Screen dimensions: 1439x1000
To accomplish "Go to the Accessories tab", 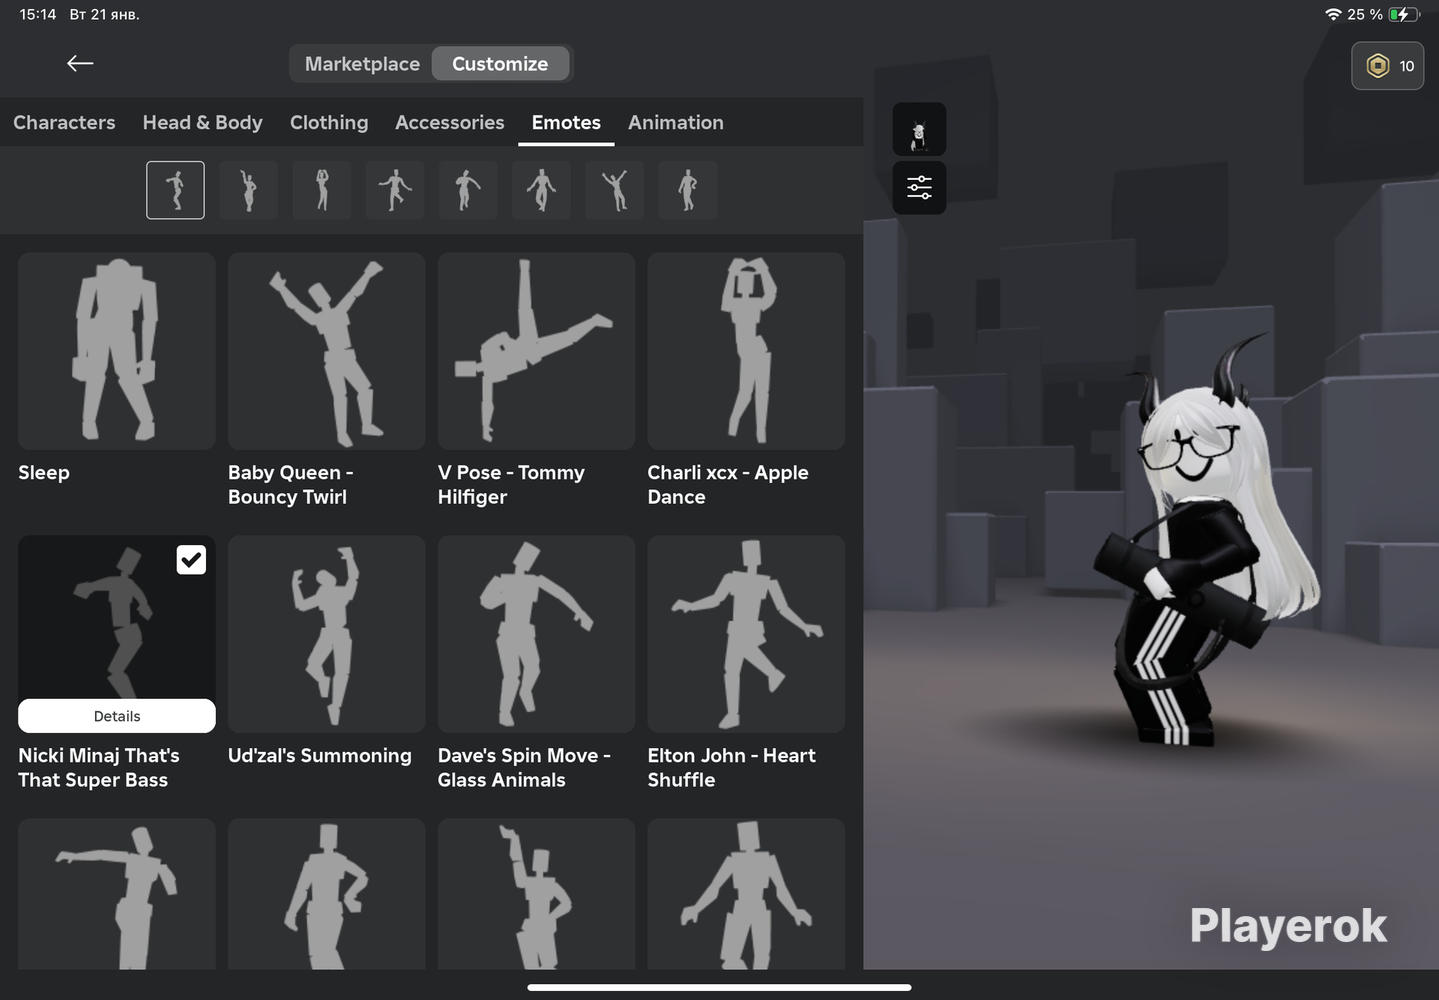I will (450, 122).
